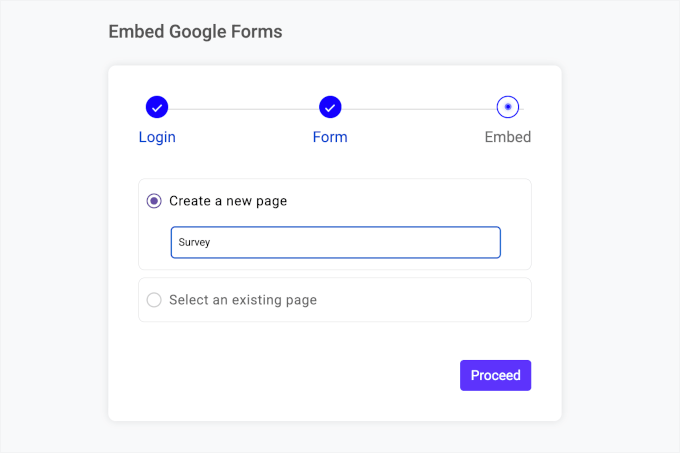
Task: Click the Form step checkmark icon
Action: (x=330, y=107)
